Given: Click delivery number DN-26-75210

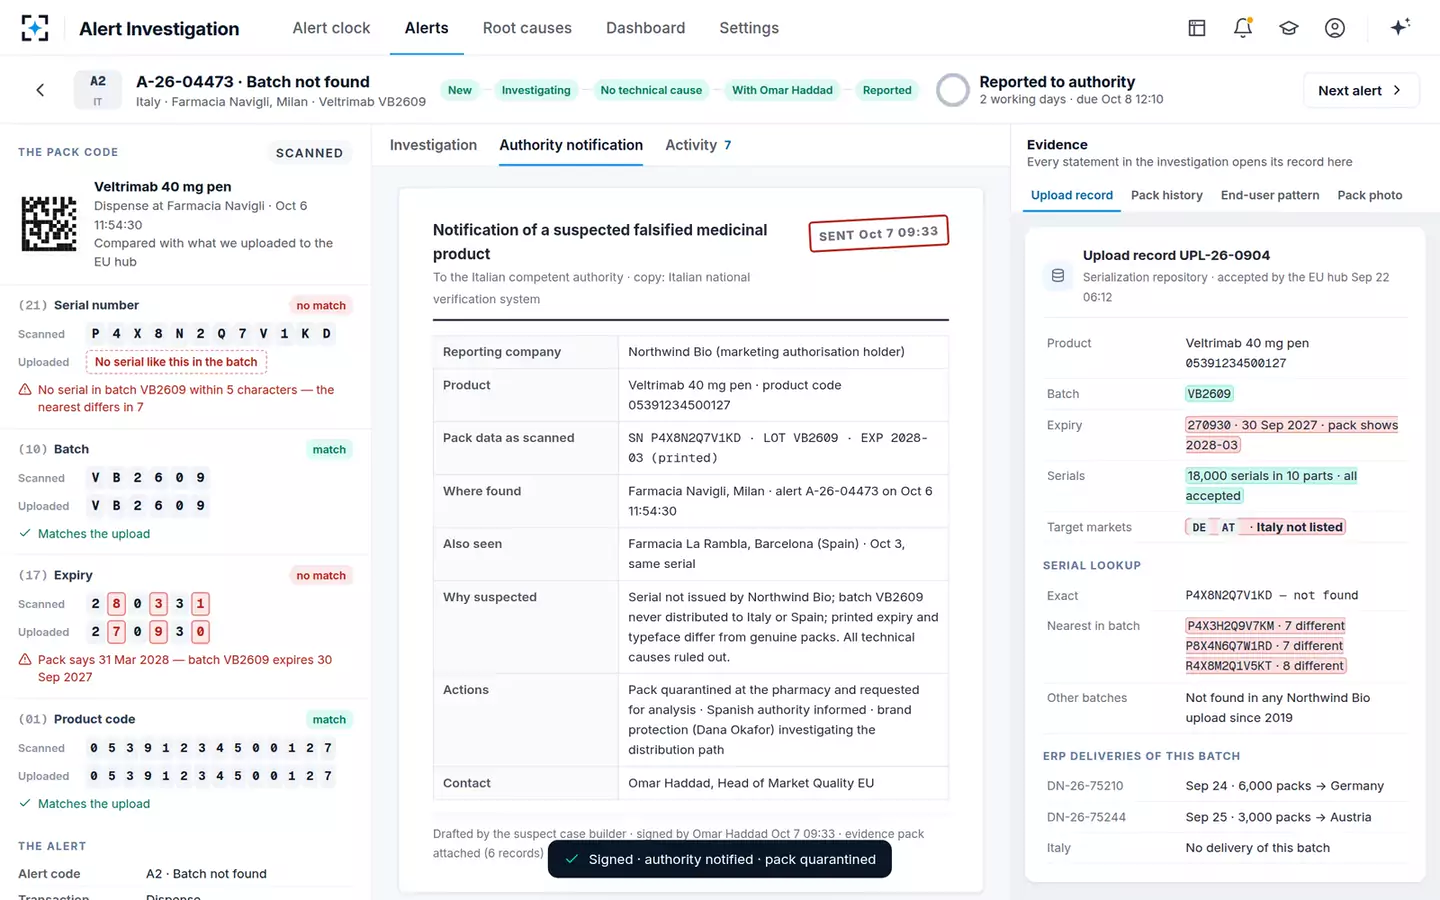Looking at the screenshot, I should 1085,786.
